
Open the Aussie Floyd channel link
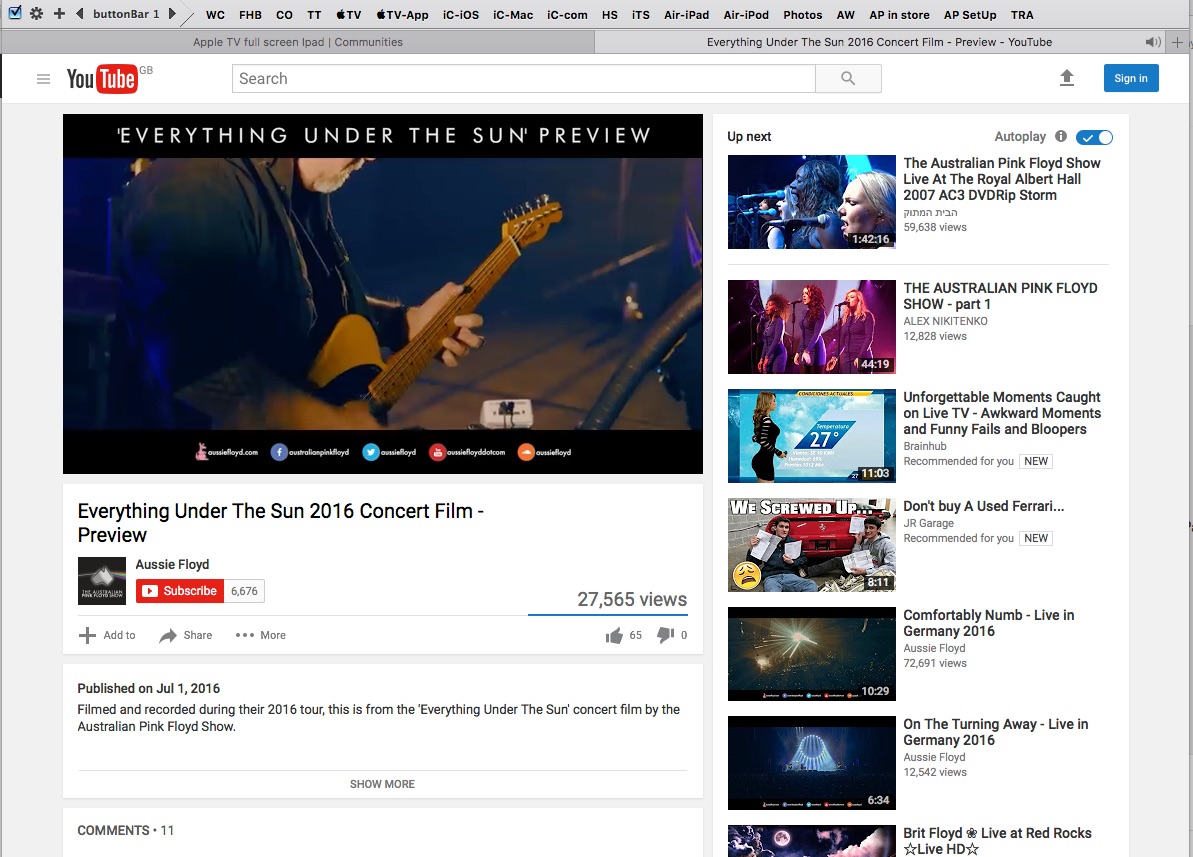tap(172, 564)
